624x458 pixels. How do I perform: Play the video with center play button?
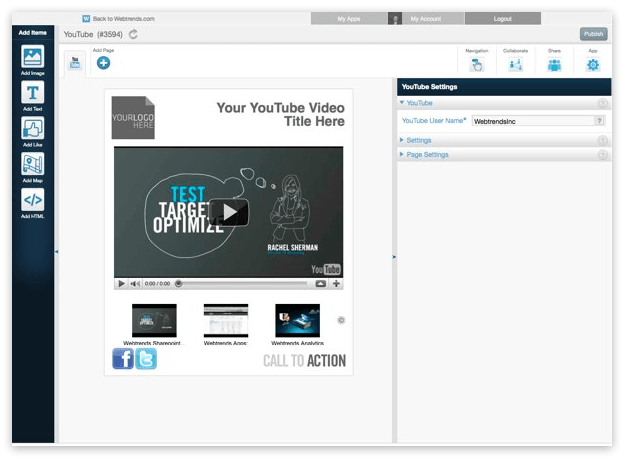(229, 212)
